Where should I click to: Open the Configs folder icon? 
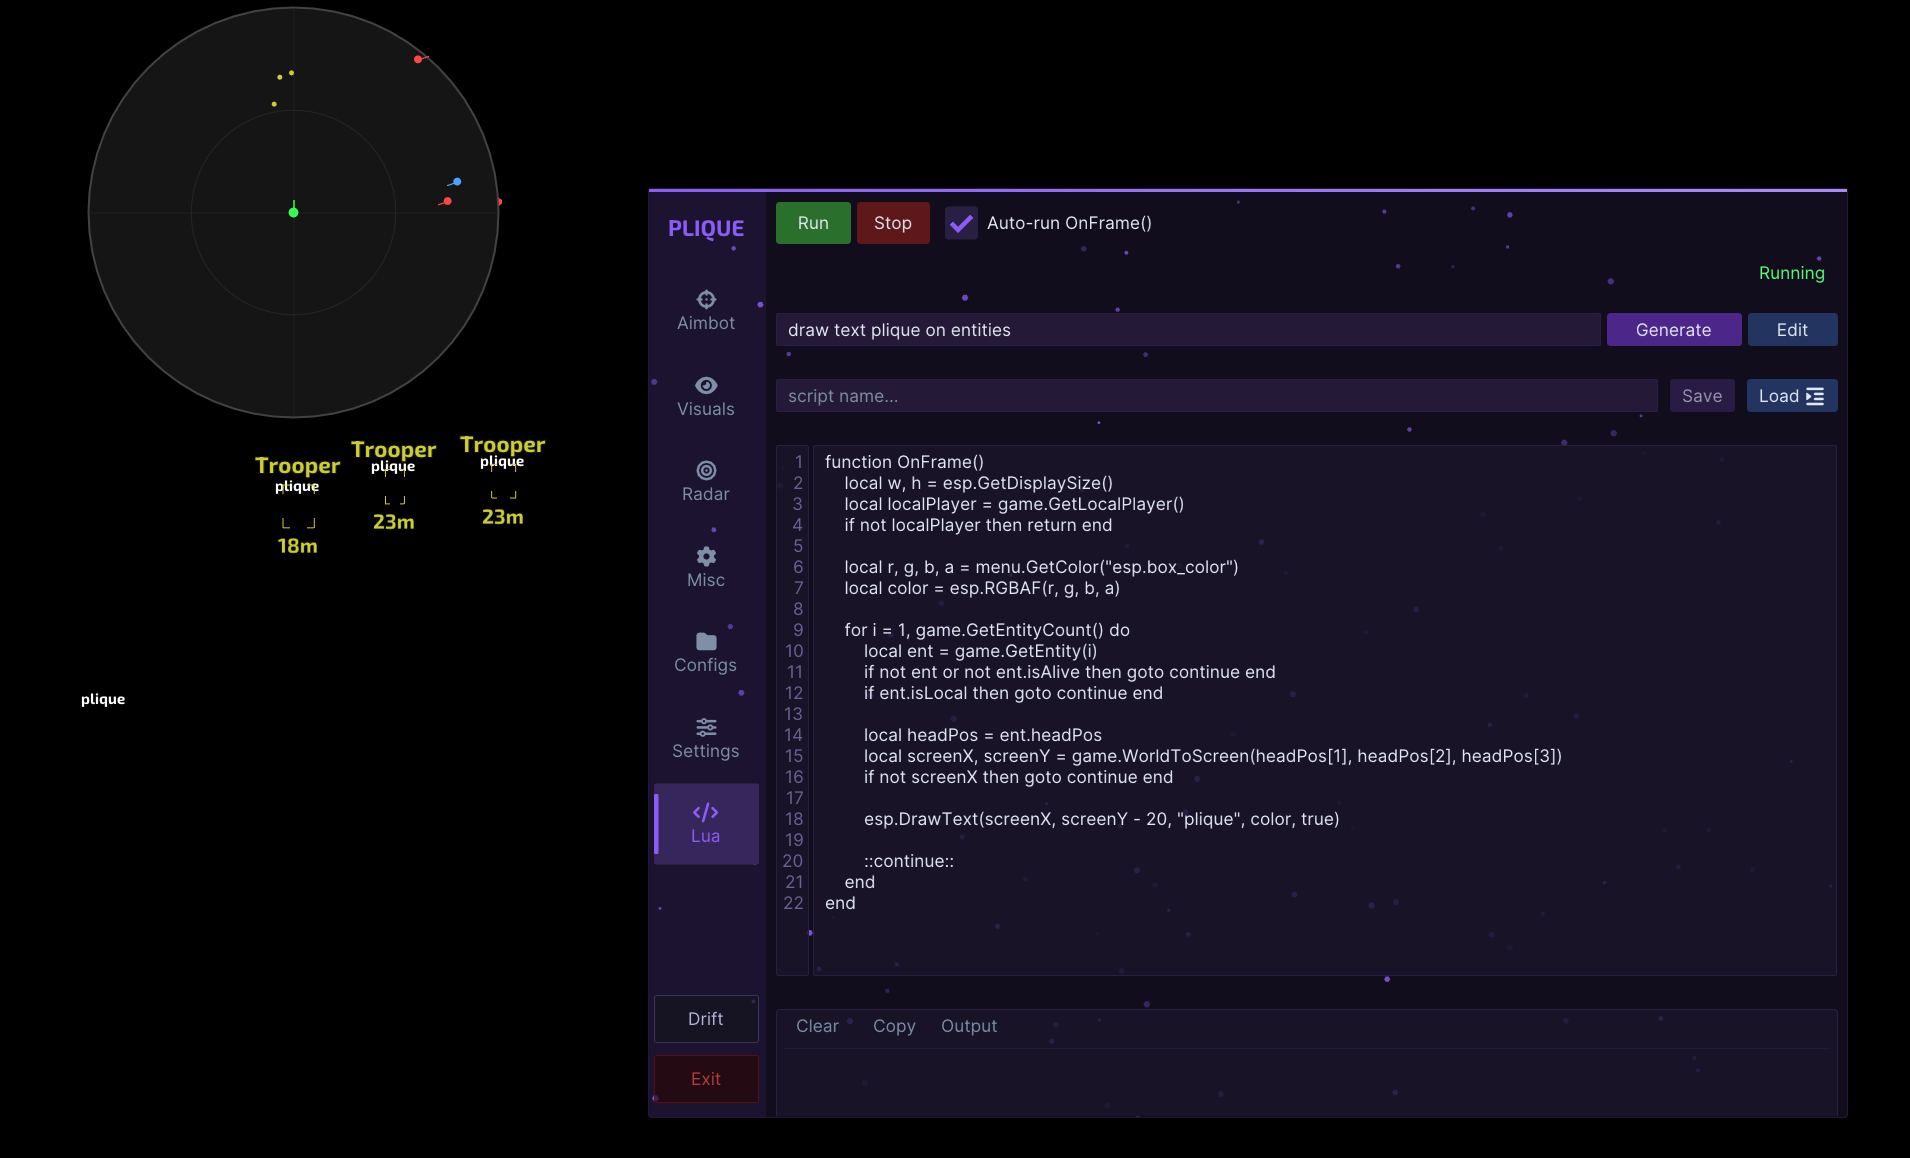[706, 641]
